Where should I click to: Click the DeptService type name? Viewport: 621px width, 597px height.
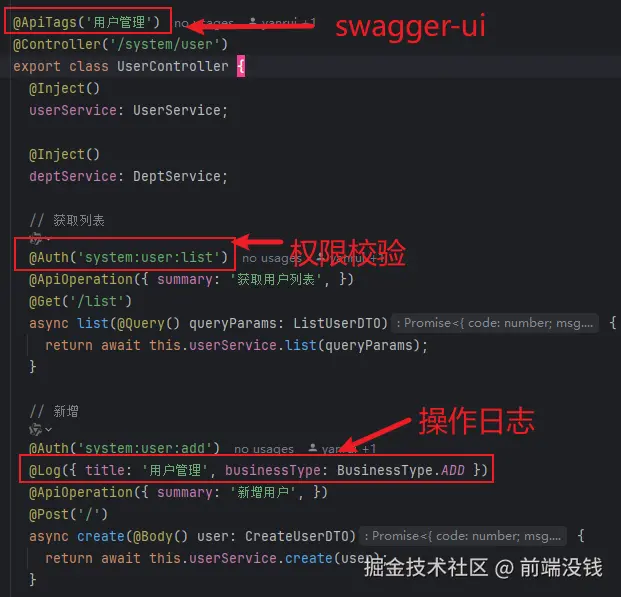tap(176, 176)
